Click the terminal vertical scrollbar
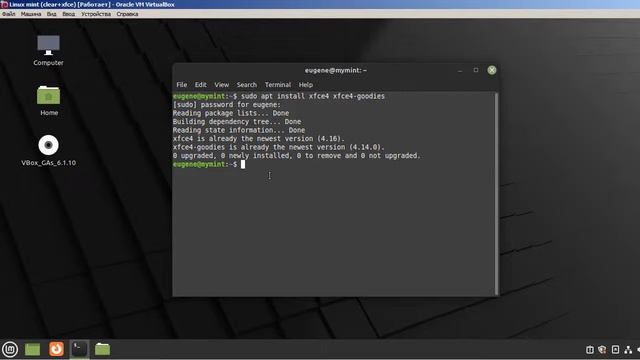The width and height of the screenshot is (640, 360). 496,193
